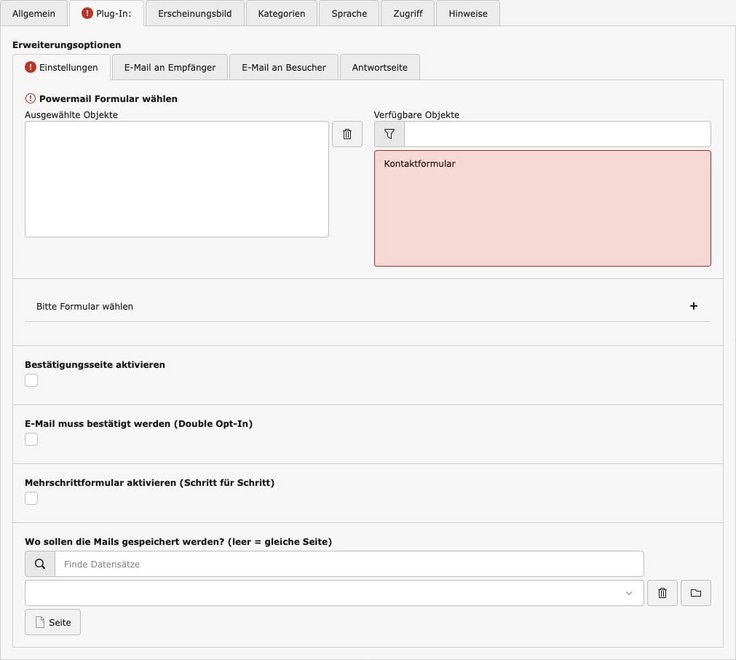
Task: Click the Seite button
Action: pos(53,622)
